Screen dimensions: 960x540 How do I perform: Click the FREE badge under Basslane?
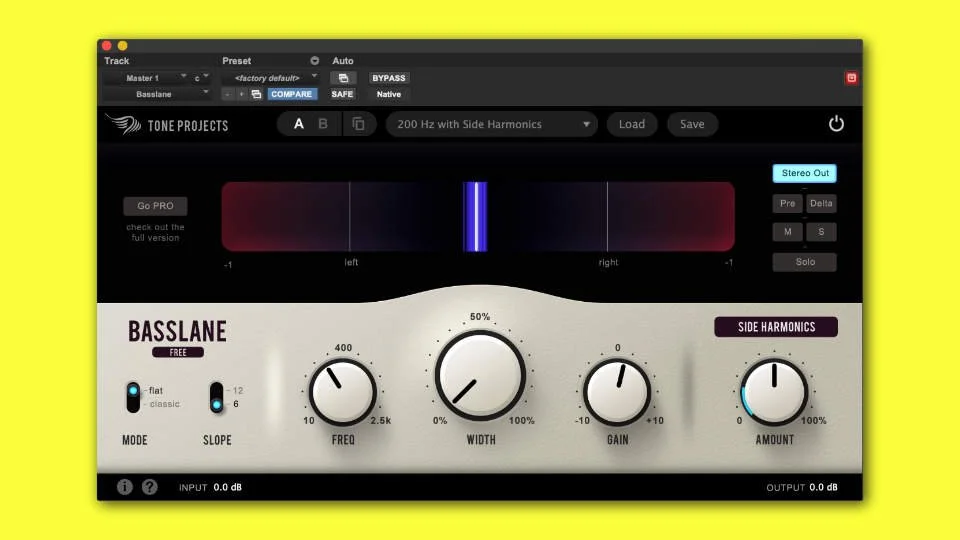coord(178,353)
